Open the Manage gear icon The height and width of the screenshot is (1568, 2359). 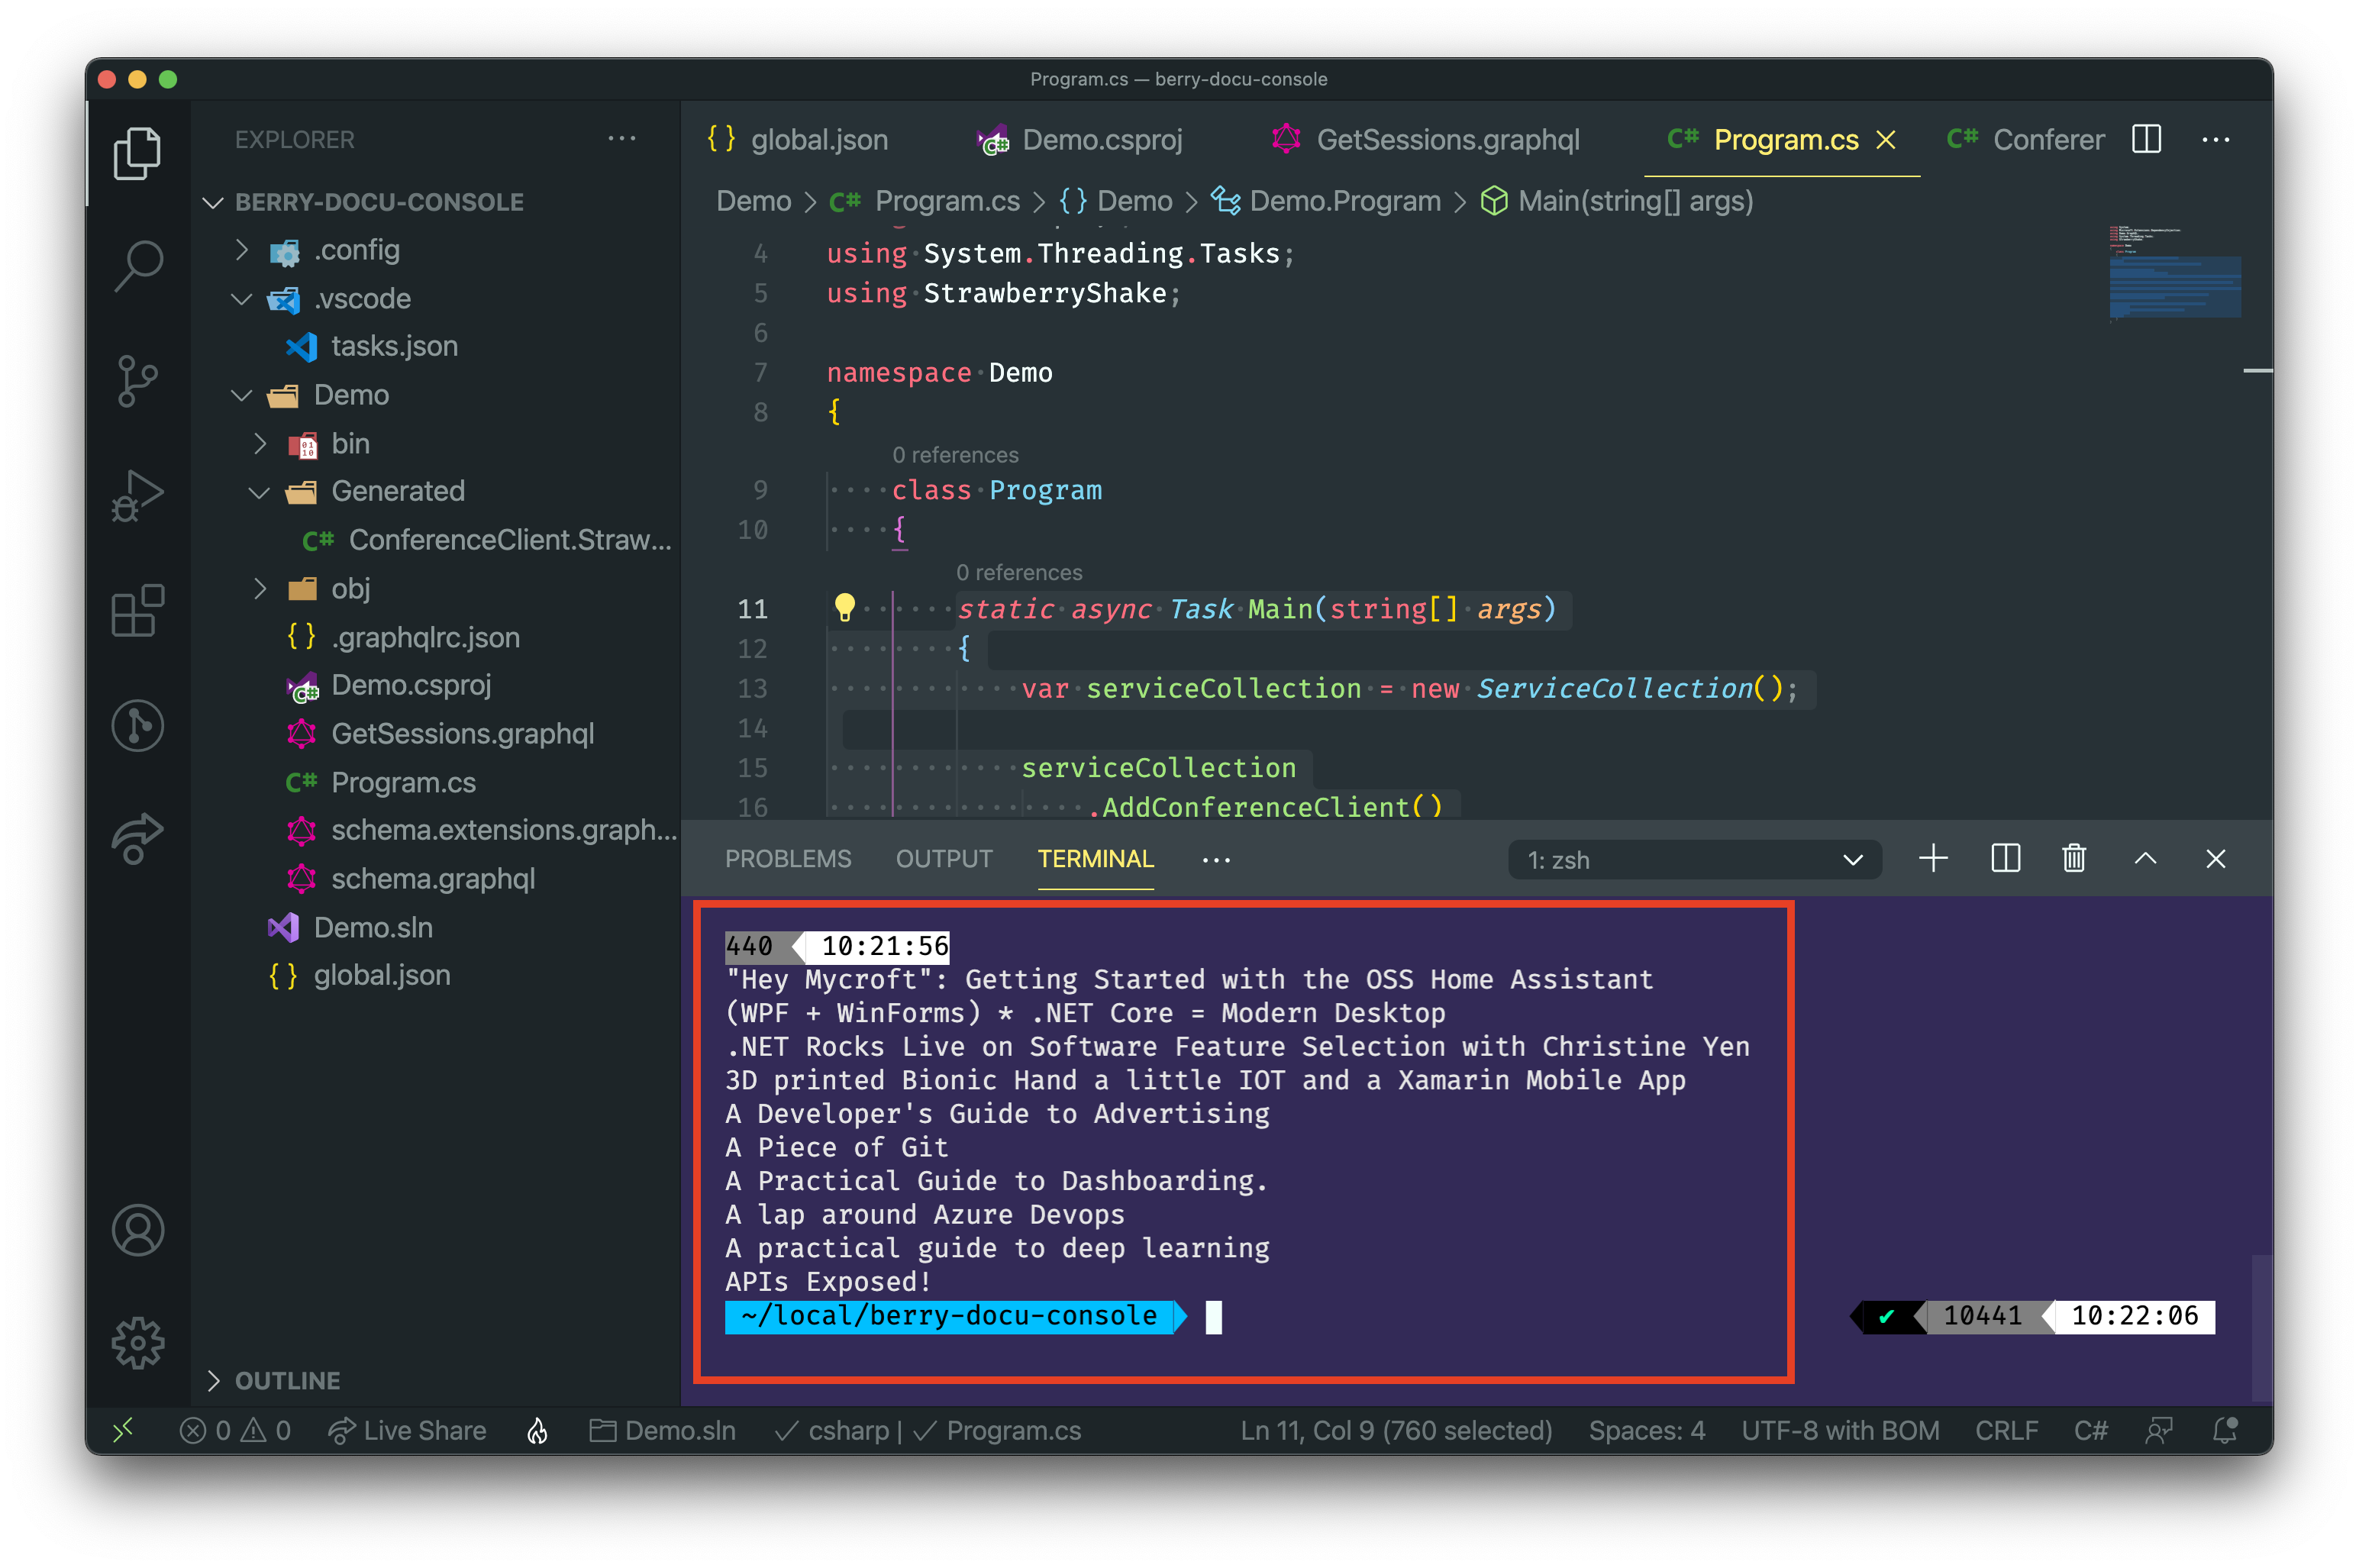(138, 1343)
